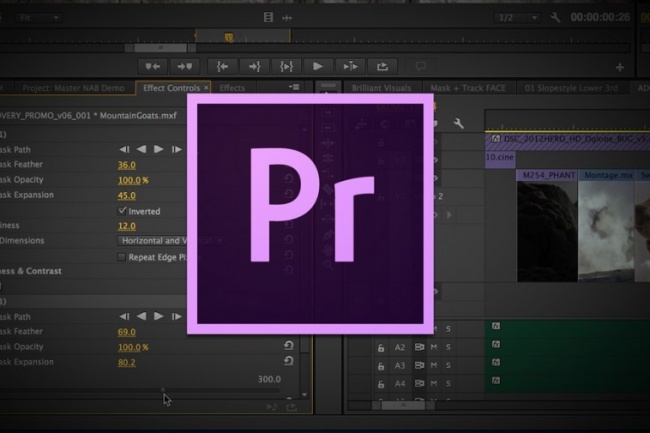The width and height of the screenshot is (650, 433).
Task: Select the Effect Controls tab
Action: point(171,88)
